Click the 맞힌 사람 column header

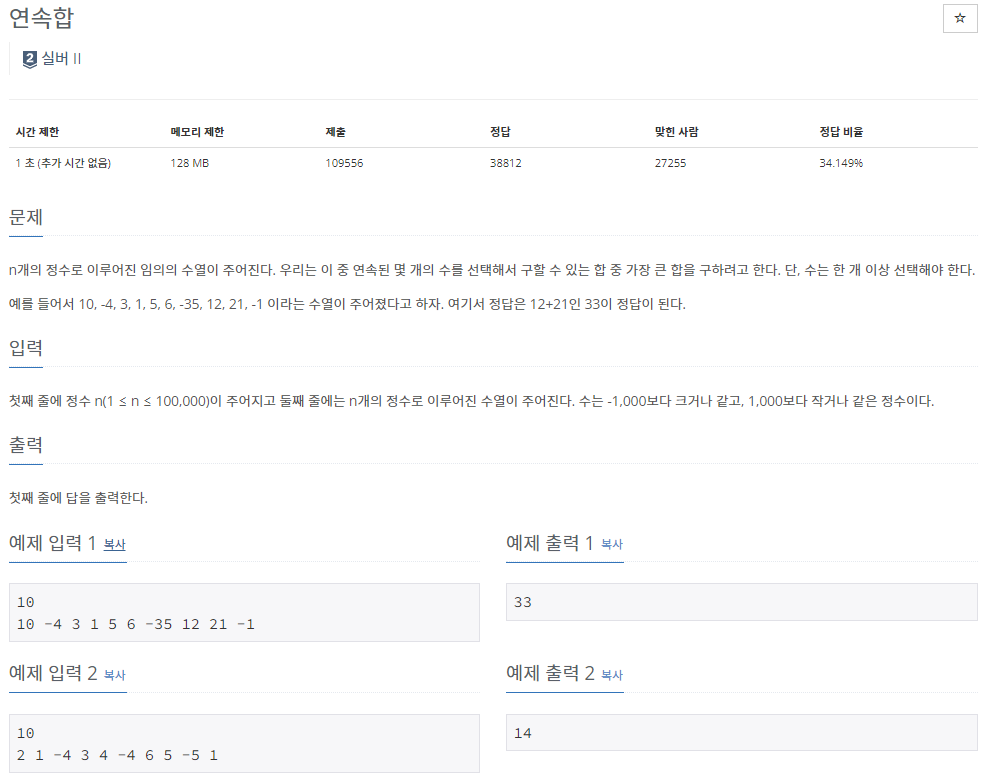tap(677, 132)
